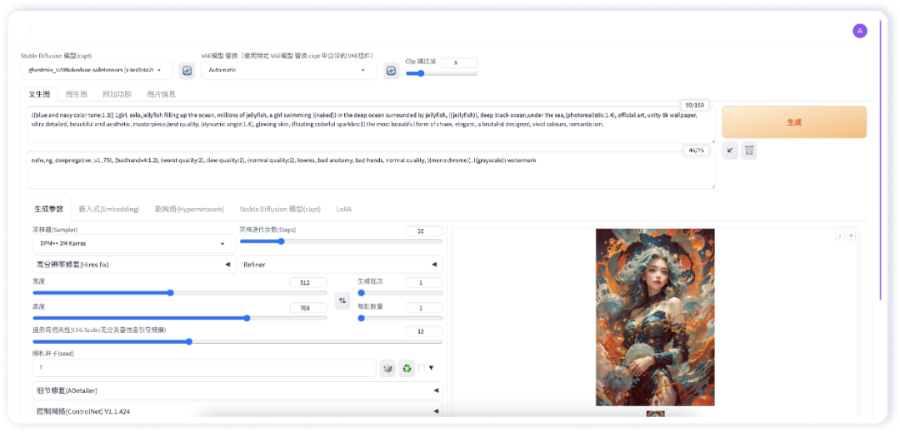Adjust the 每批数量 batch size slider
The width and height of the screenshot is (900, 432).
(400, 318)
